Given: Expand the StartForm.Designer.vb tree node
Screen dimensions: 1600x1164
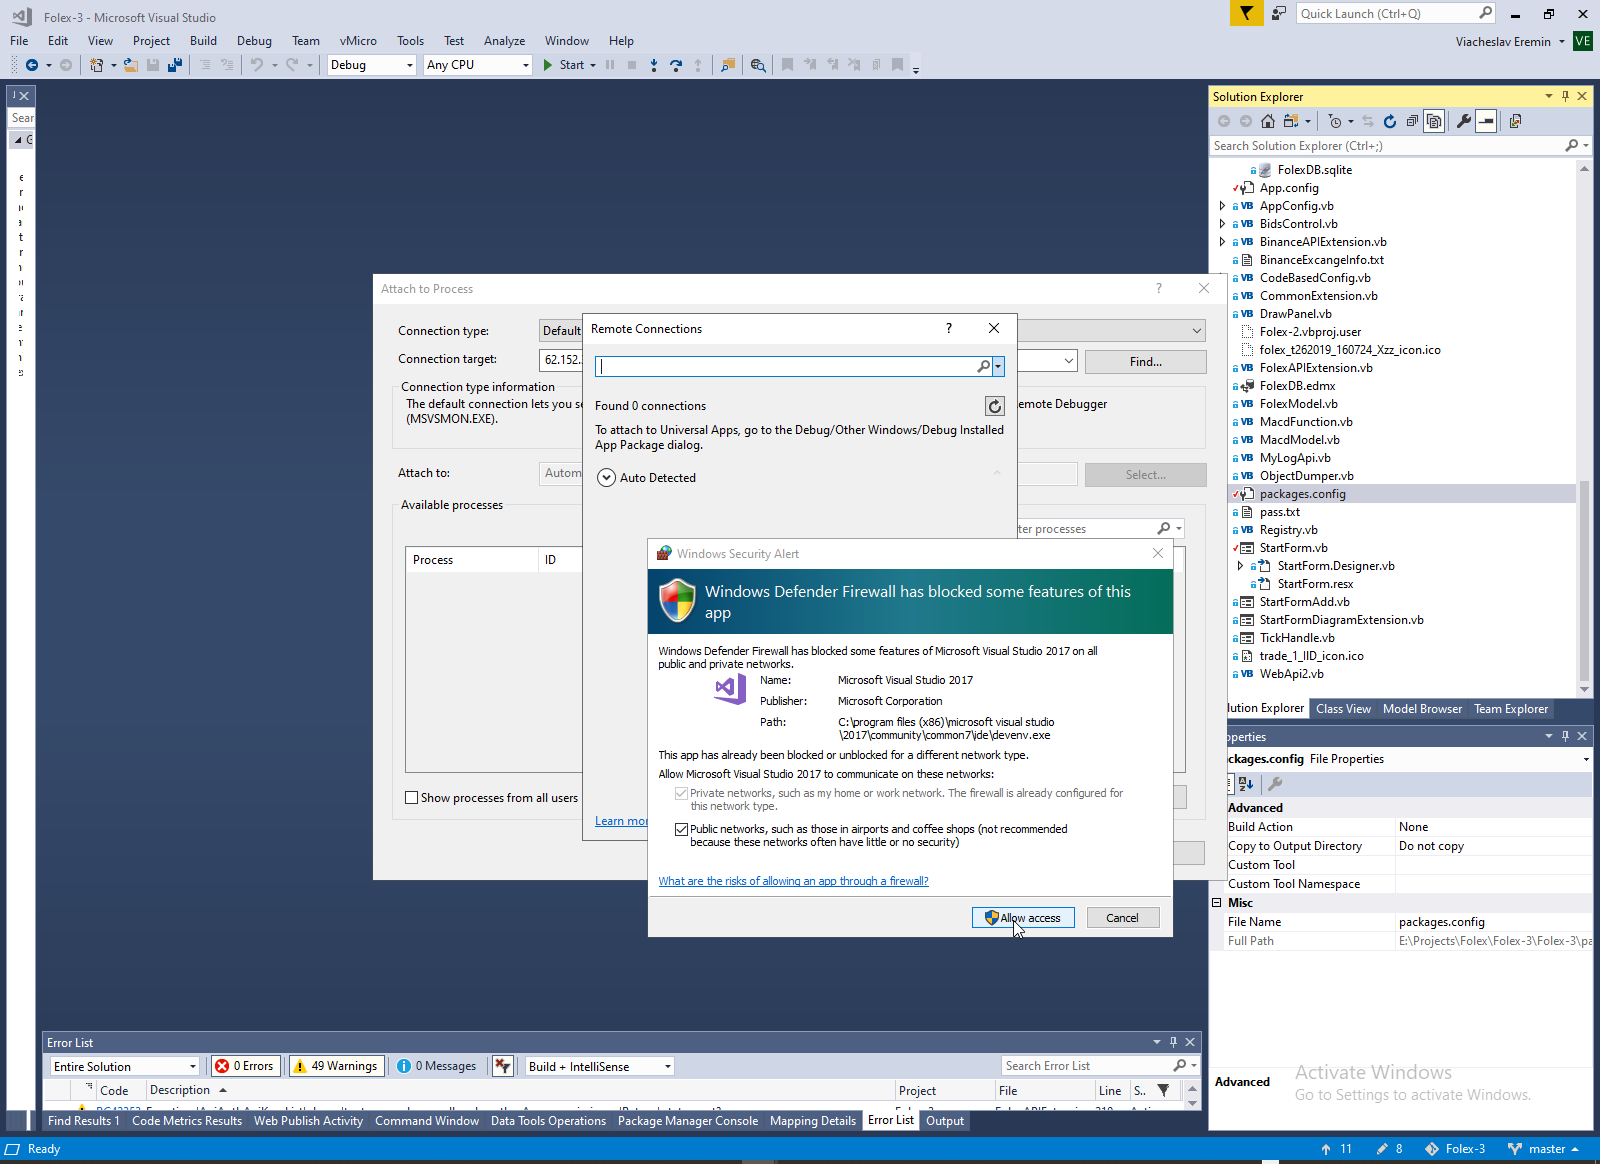Looking at the screenshot, I should [x=1241, y=566].
